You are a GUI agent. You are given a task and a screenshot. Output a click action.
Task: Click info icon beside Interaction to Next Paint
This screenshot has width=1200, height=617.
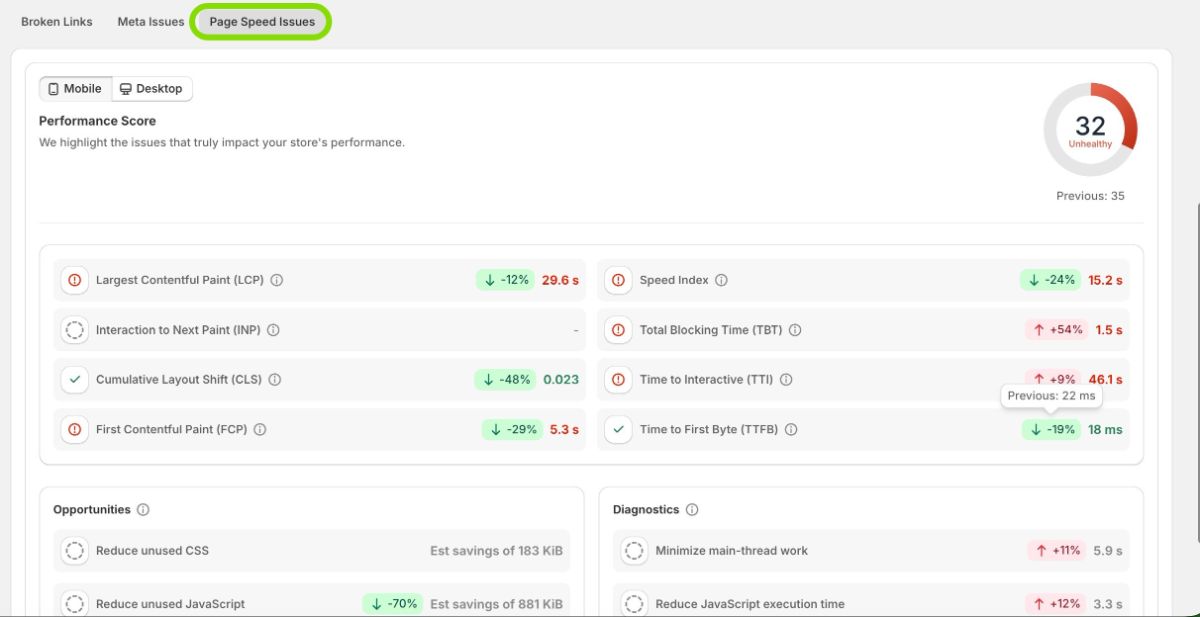click(x=273, y=330)
